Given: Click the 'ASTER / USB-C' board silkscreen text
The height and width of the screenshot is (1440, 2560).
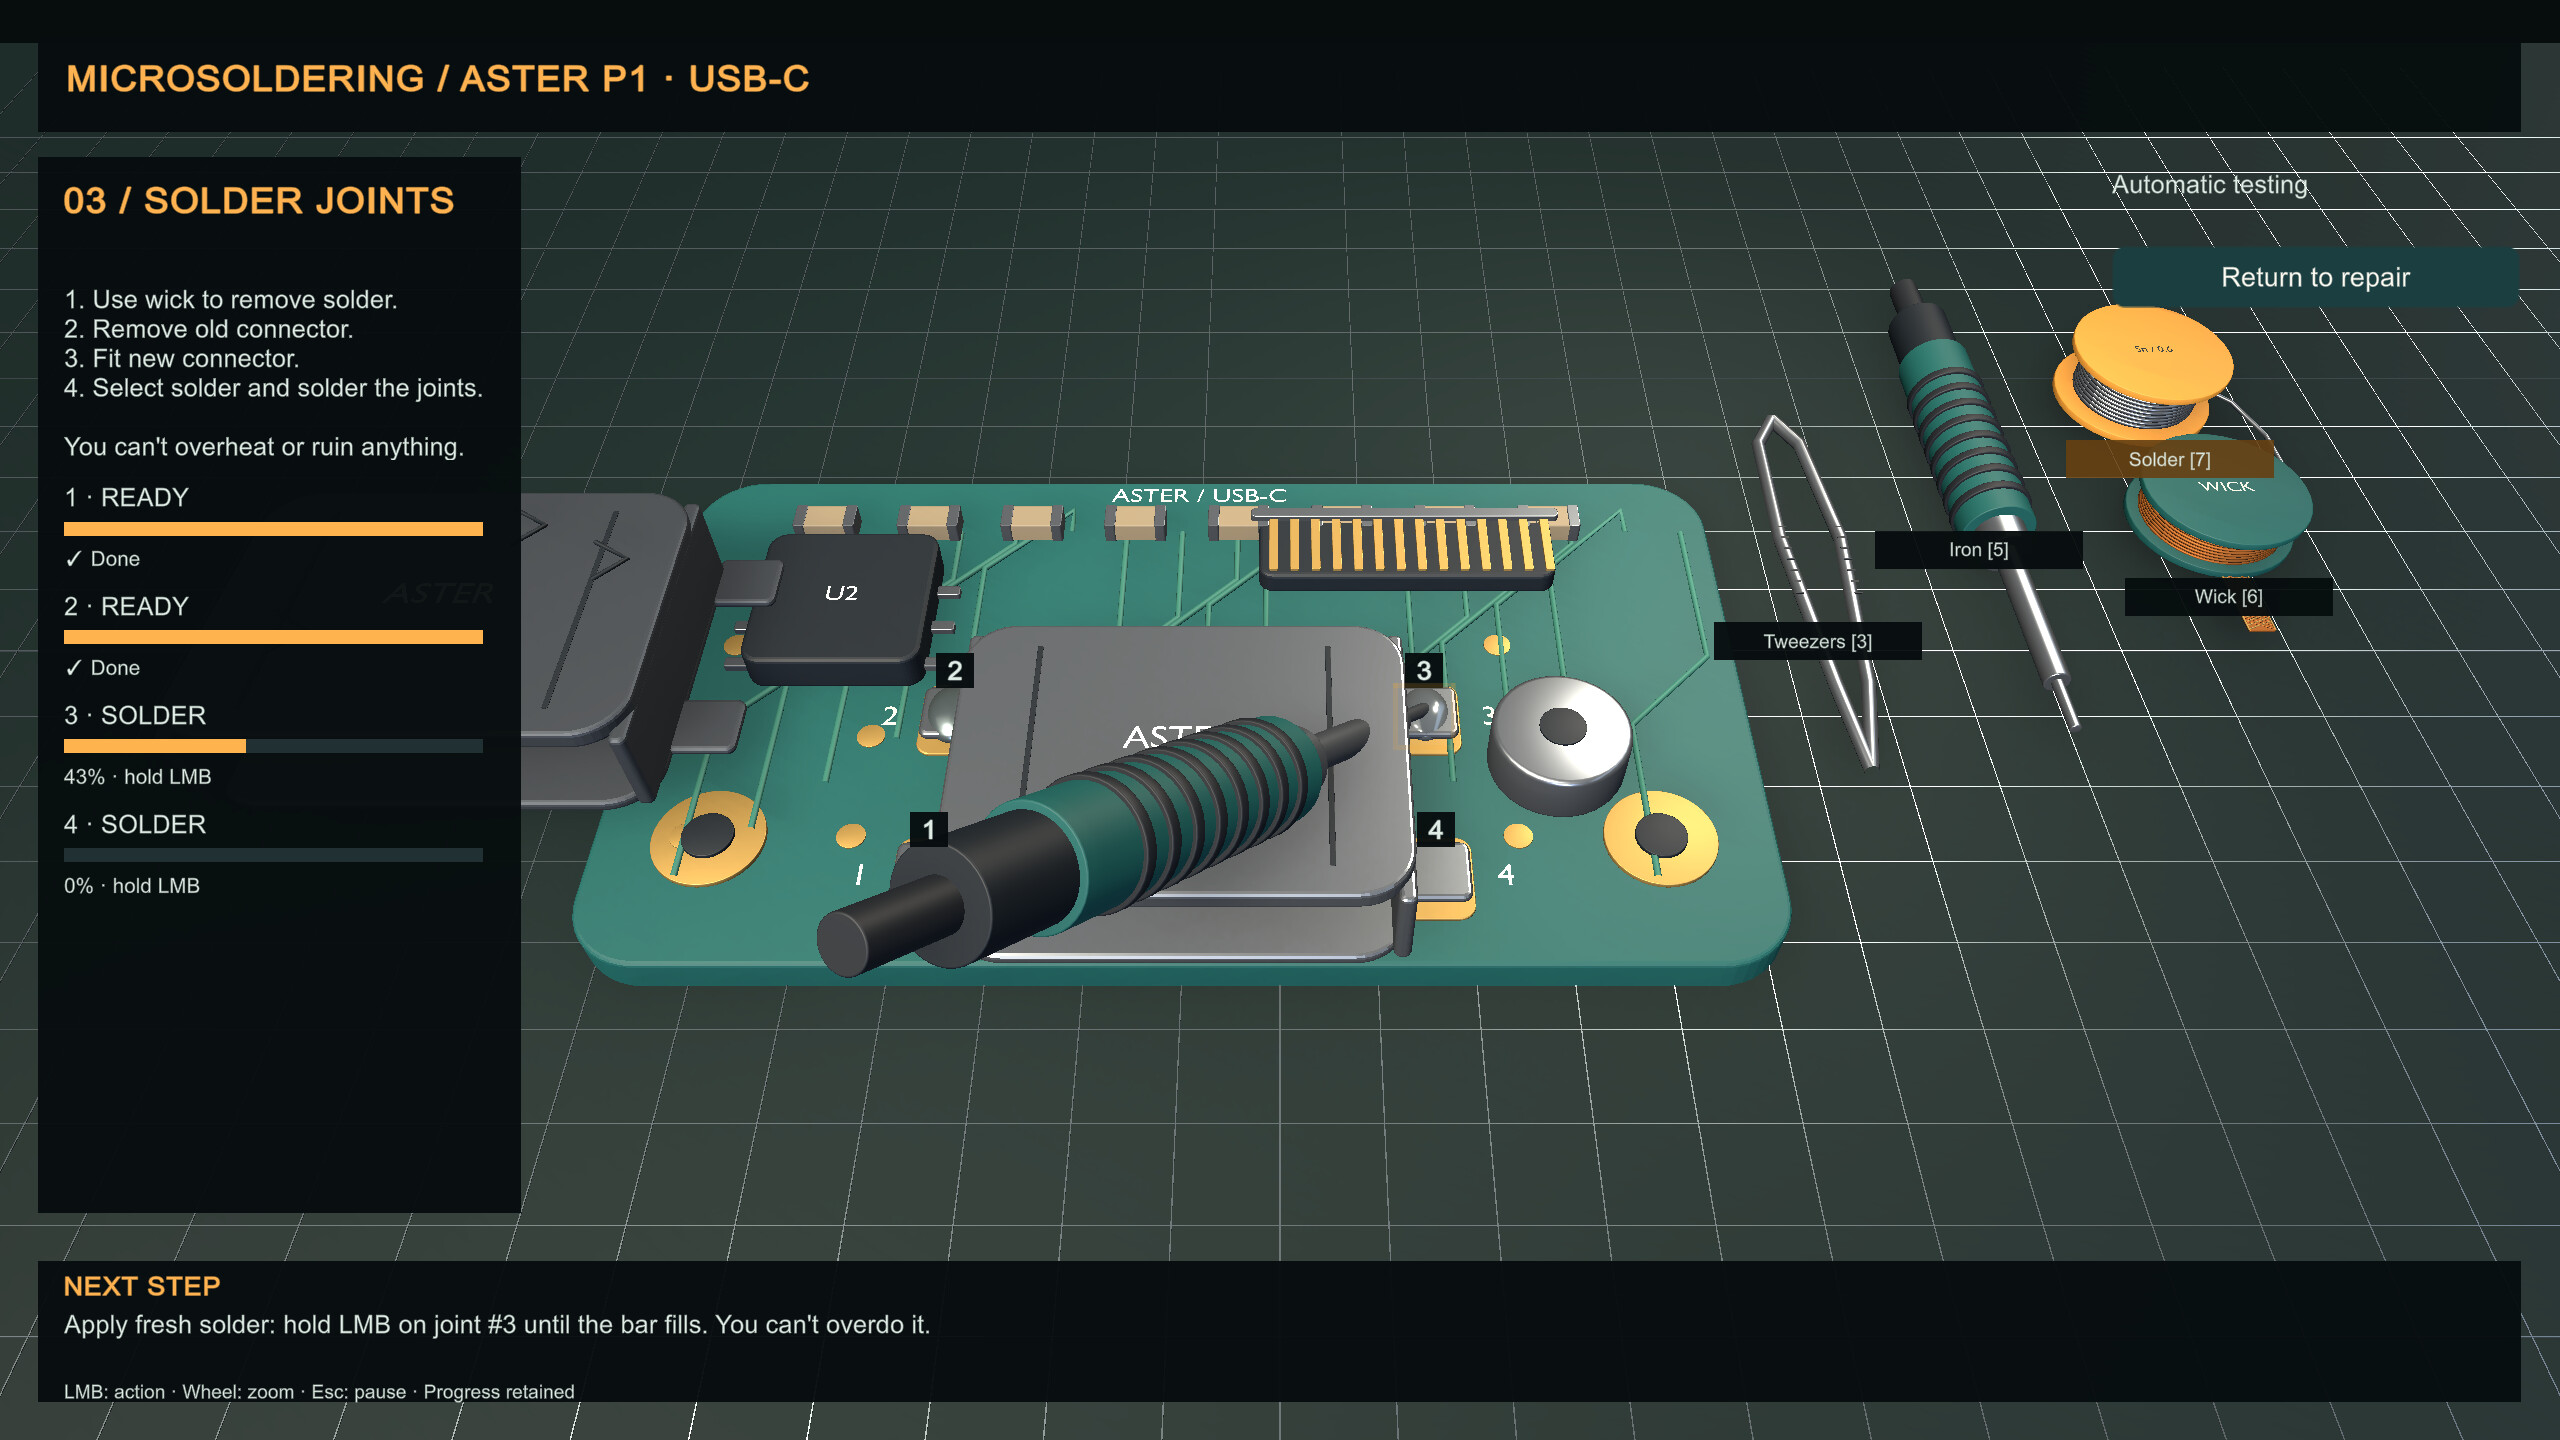Looking at the screenshot, I should click(1199, 495).
